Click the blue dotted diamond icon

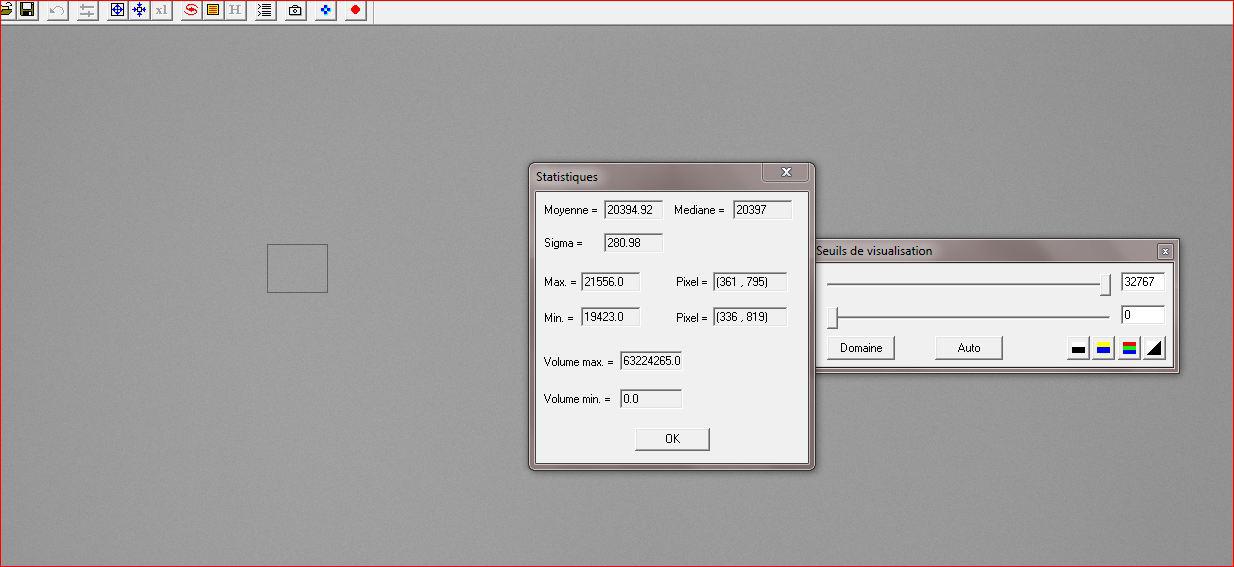pyautogui.click(x=325, y=10)
